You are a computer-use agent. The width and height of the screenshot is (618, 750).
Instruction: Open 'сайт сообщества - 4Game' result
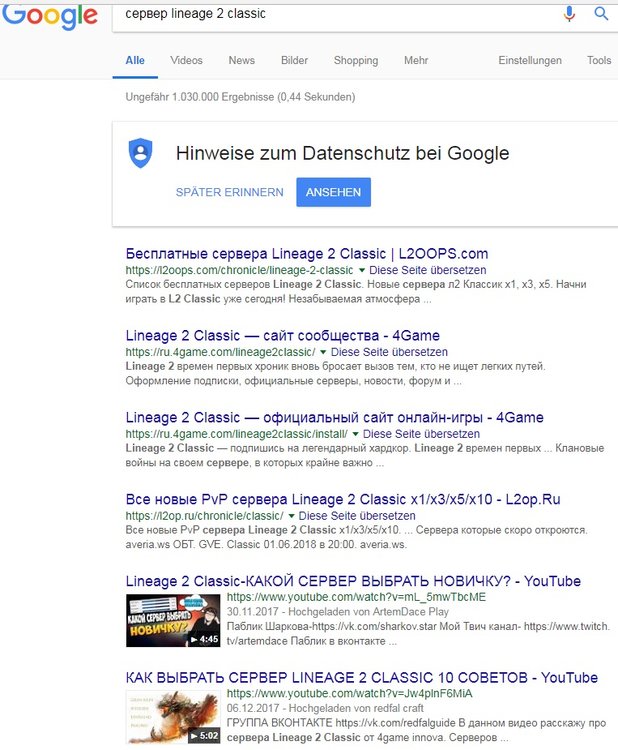click(283, 335)
